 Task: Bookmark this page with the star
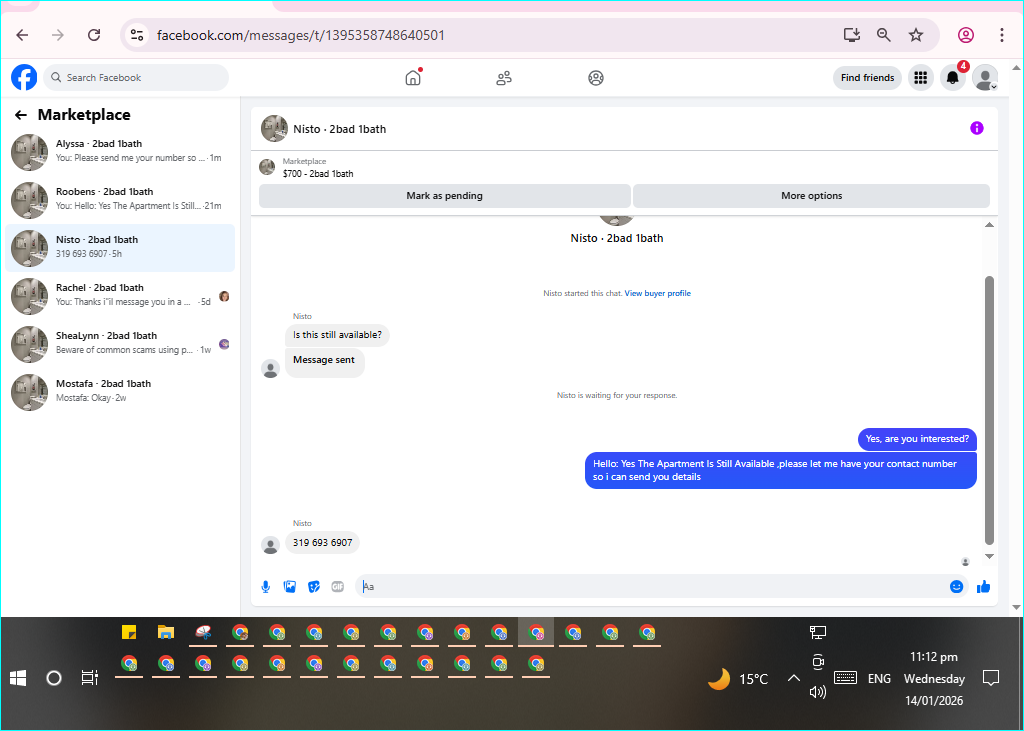[x=916, y=35]
